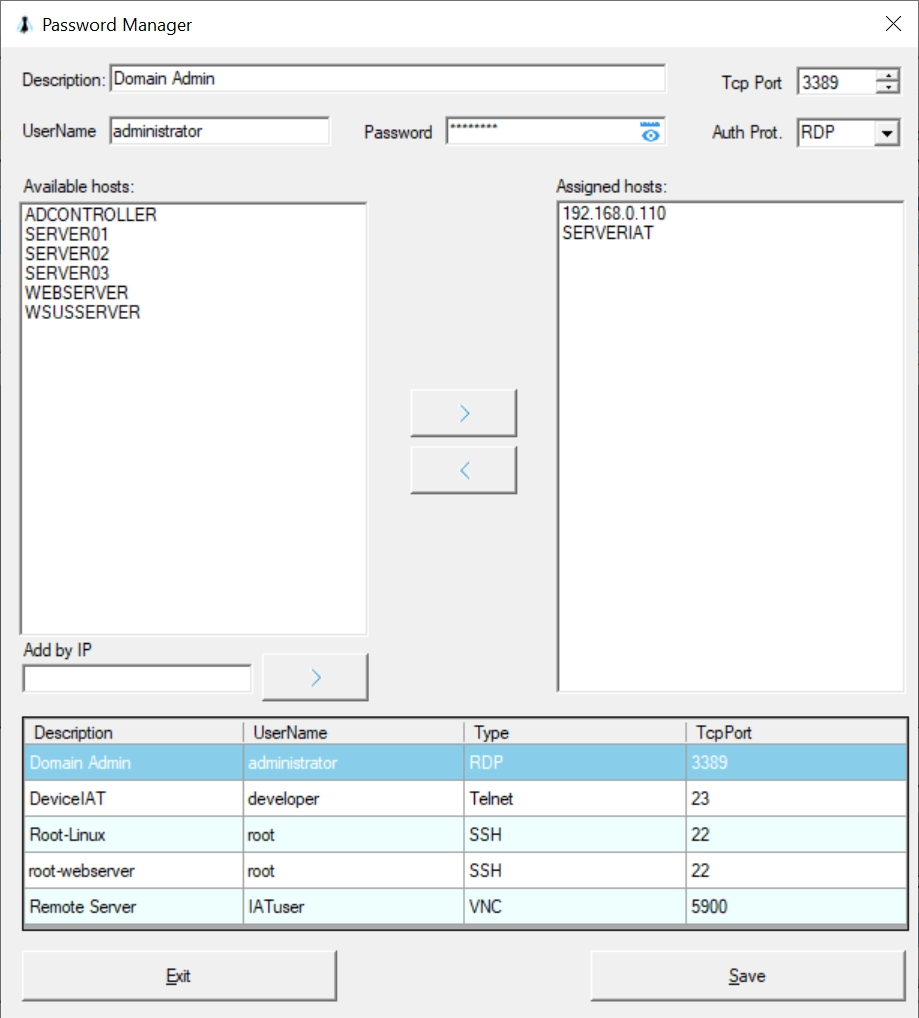Select the Domain Admin table row
Image resolution: width=919 pixels, height=1018 pixels.
(x=465, y=762)
